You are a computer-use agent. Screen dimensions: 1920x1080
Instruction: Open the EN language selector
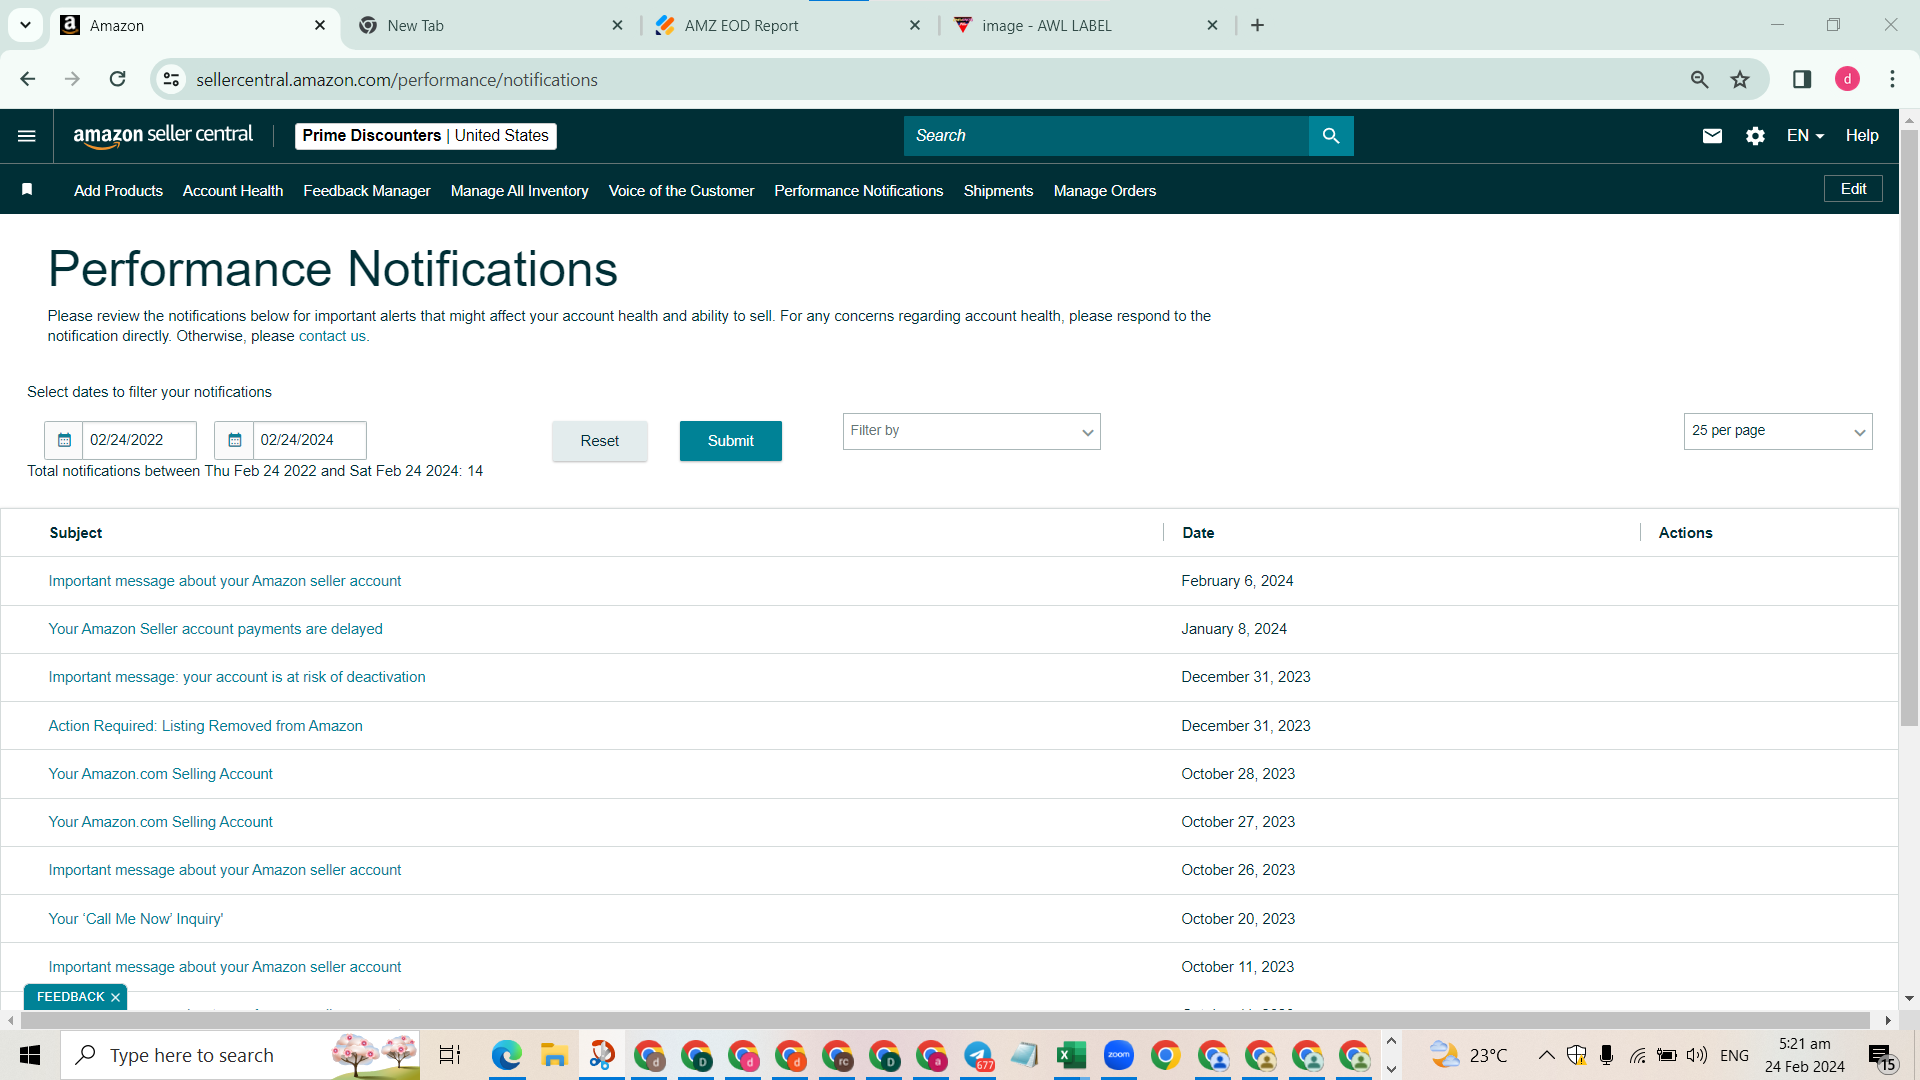(x=1805, y=136)
